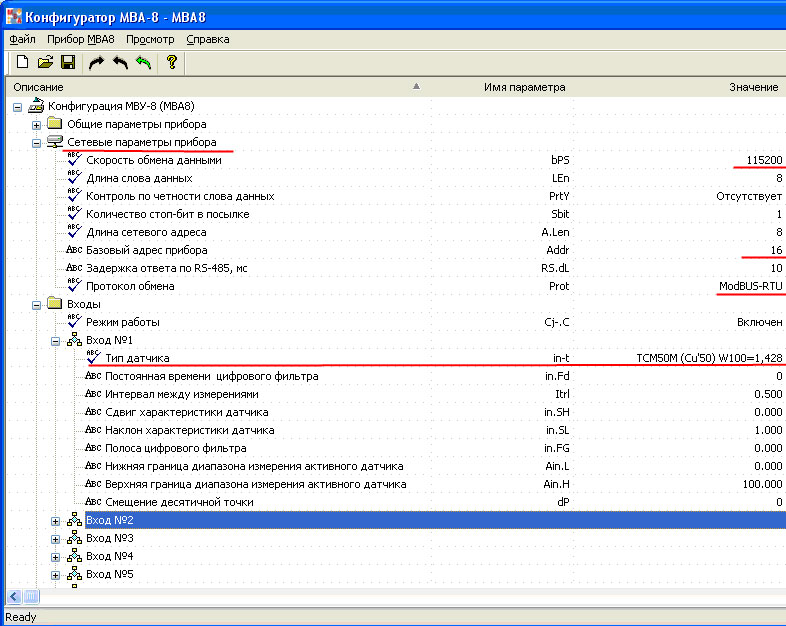
Task: Click the Save floppy disk icon
Action: pos(68,63)
